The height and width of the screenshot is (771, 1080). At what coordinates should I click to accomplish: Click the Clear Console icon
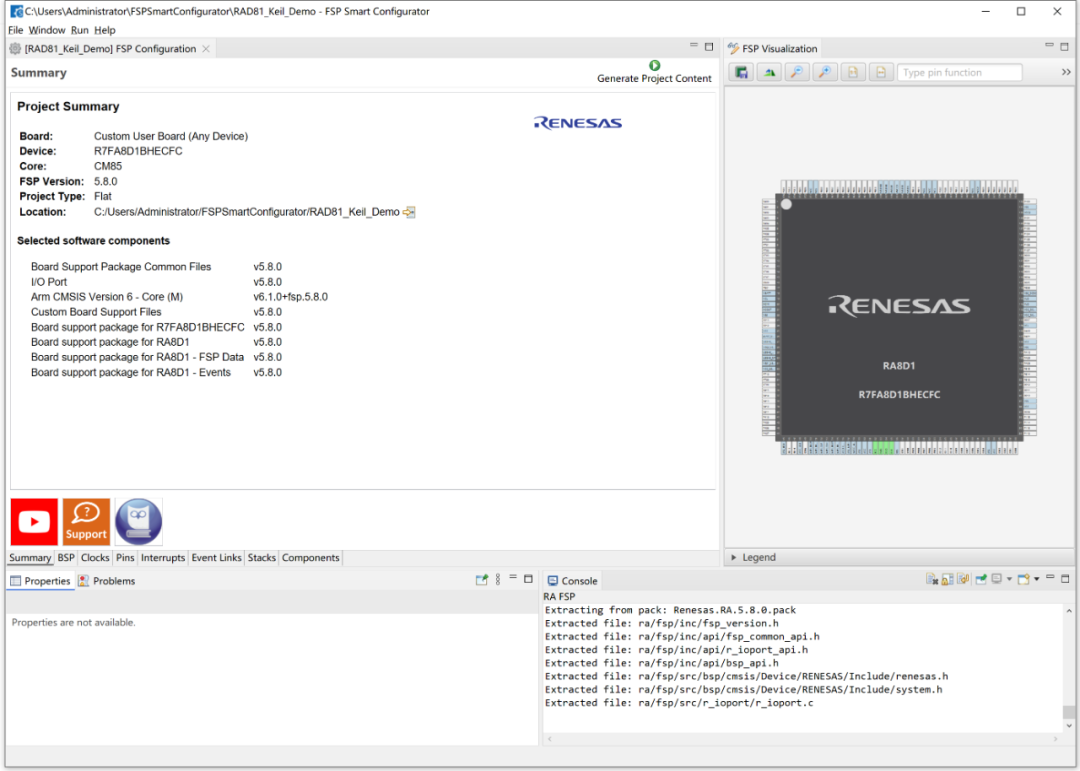[932, 579]
